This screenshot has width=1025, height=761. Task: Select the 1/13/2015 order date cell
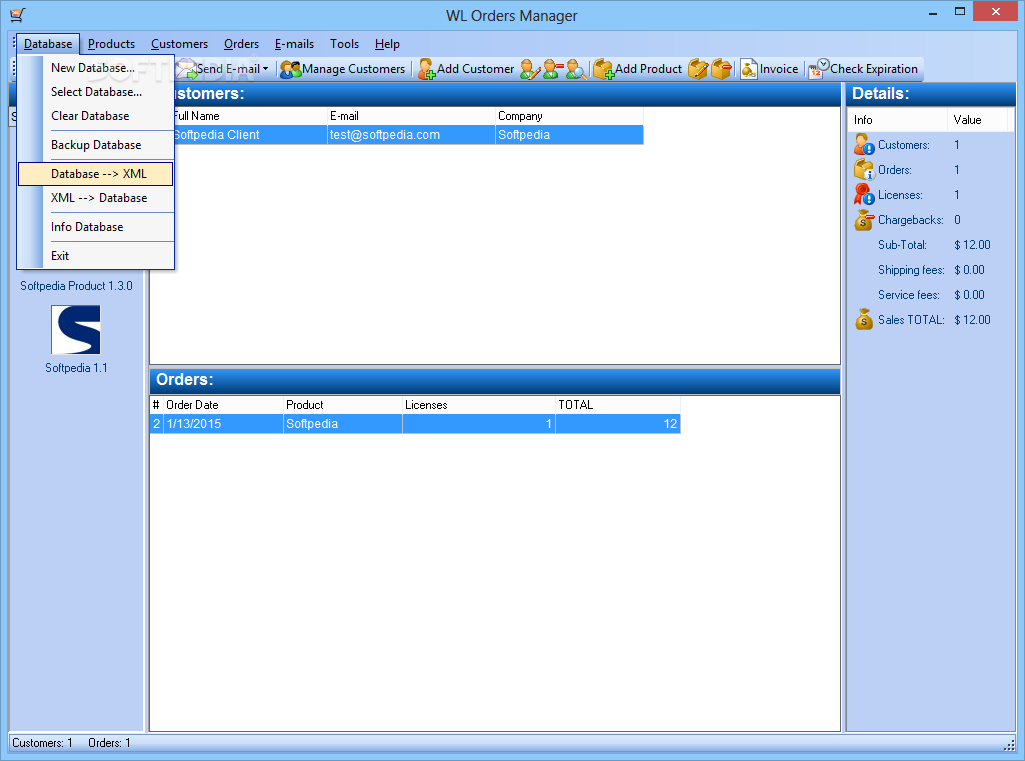pos(223,424)
